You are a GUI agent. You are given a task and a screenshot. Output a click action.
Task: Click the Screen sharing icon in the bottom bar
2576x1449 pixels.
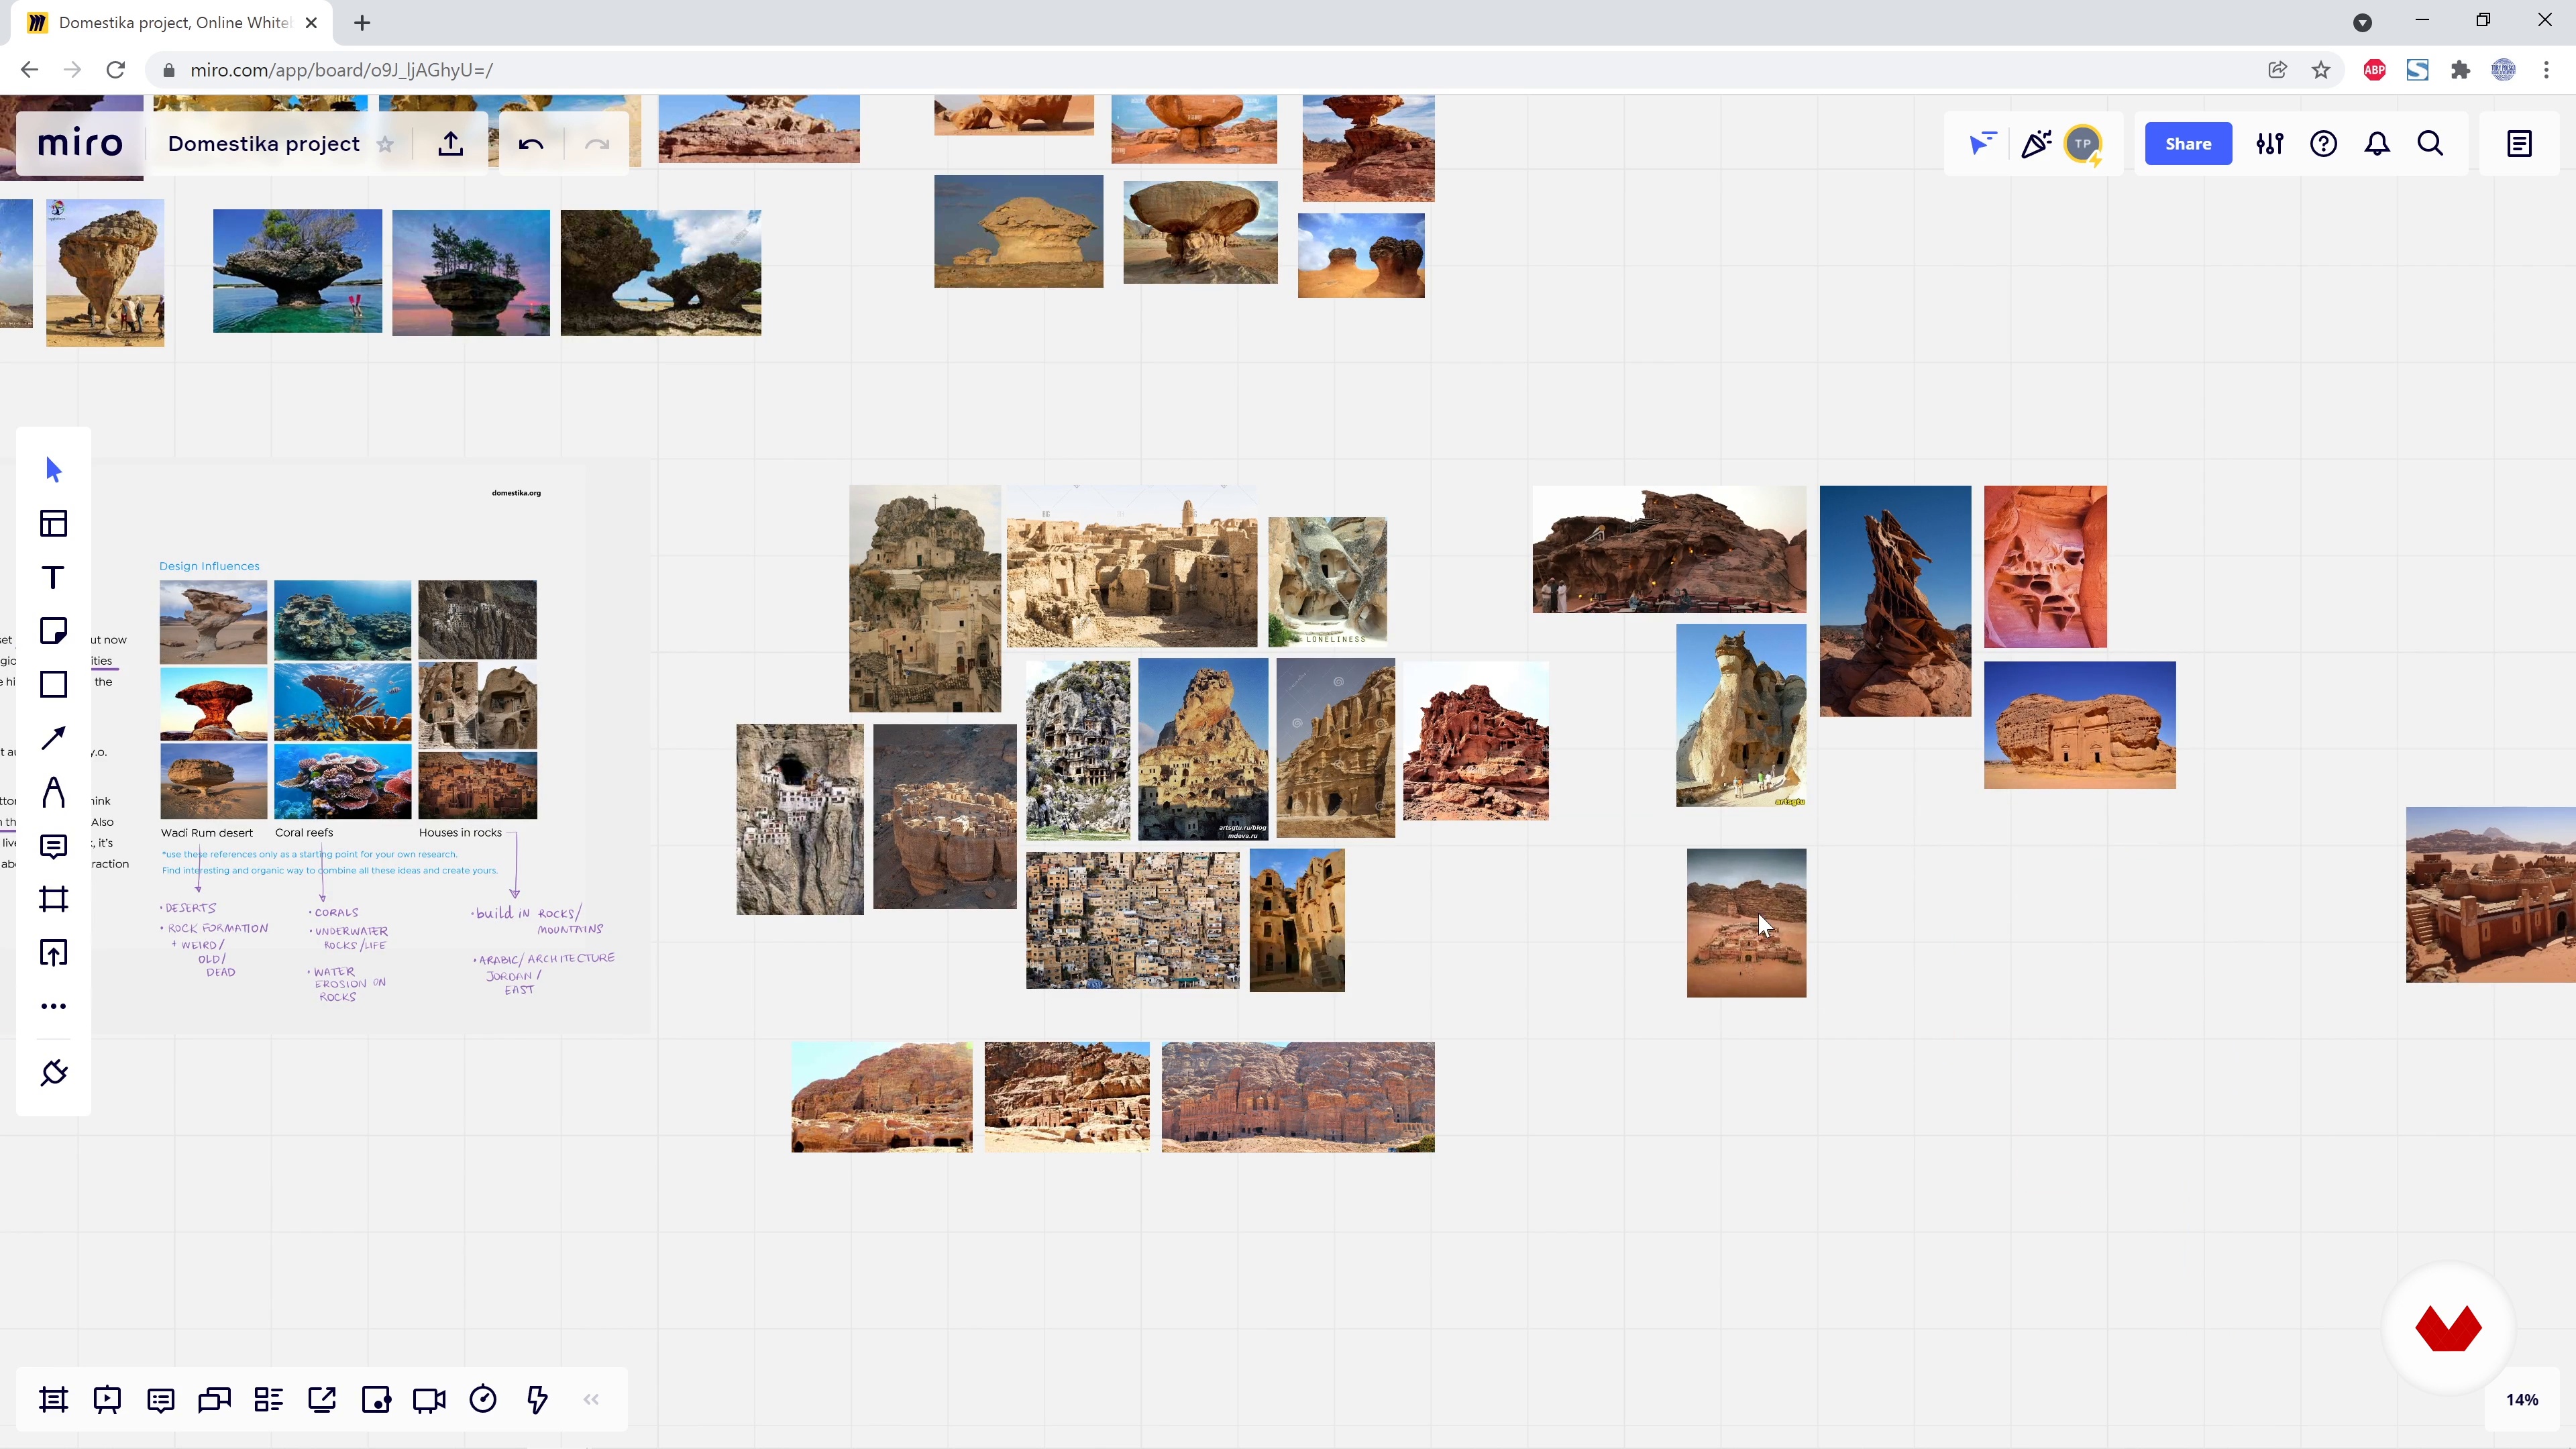click(x=322, y=1400)
